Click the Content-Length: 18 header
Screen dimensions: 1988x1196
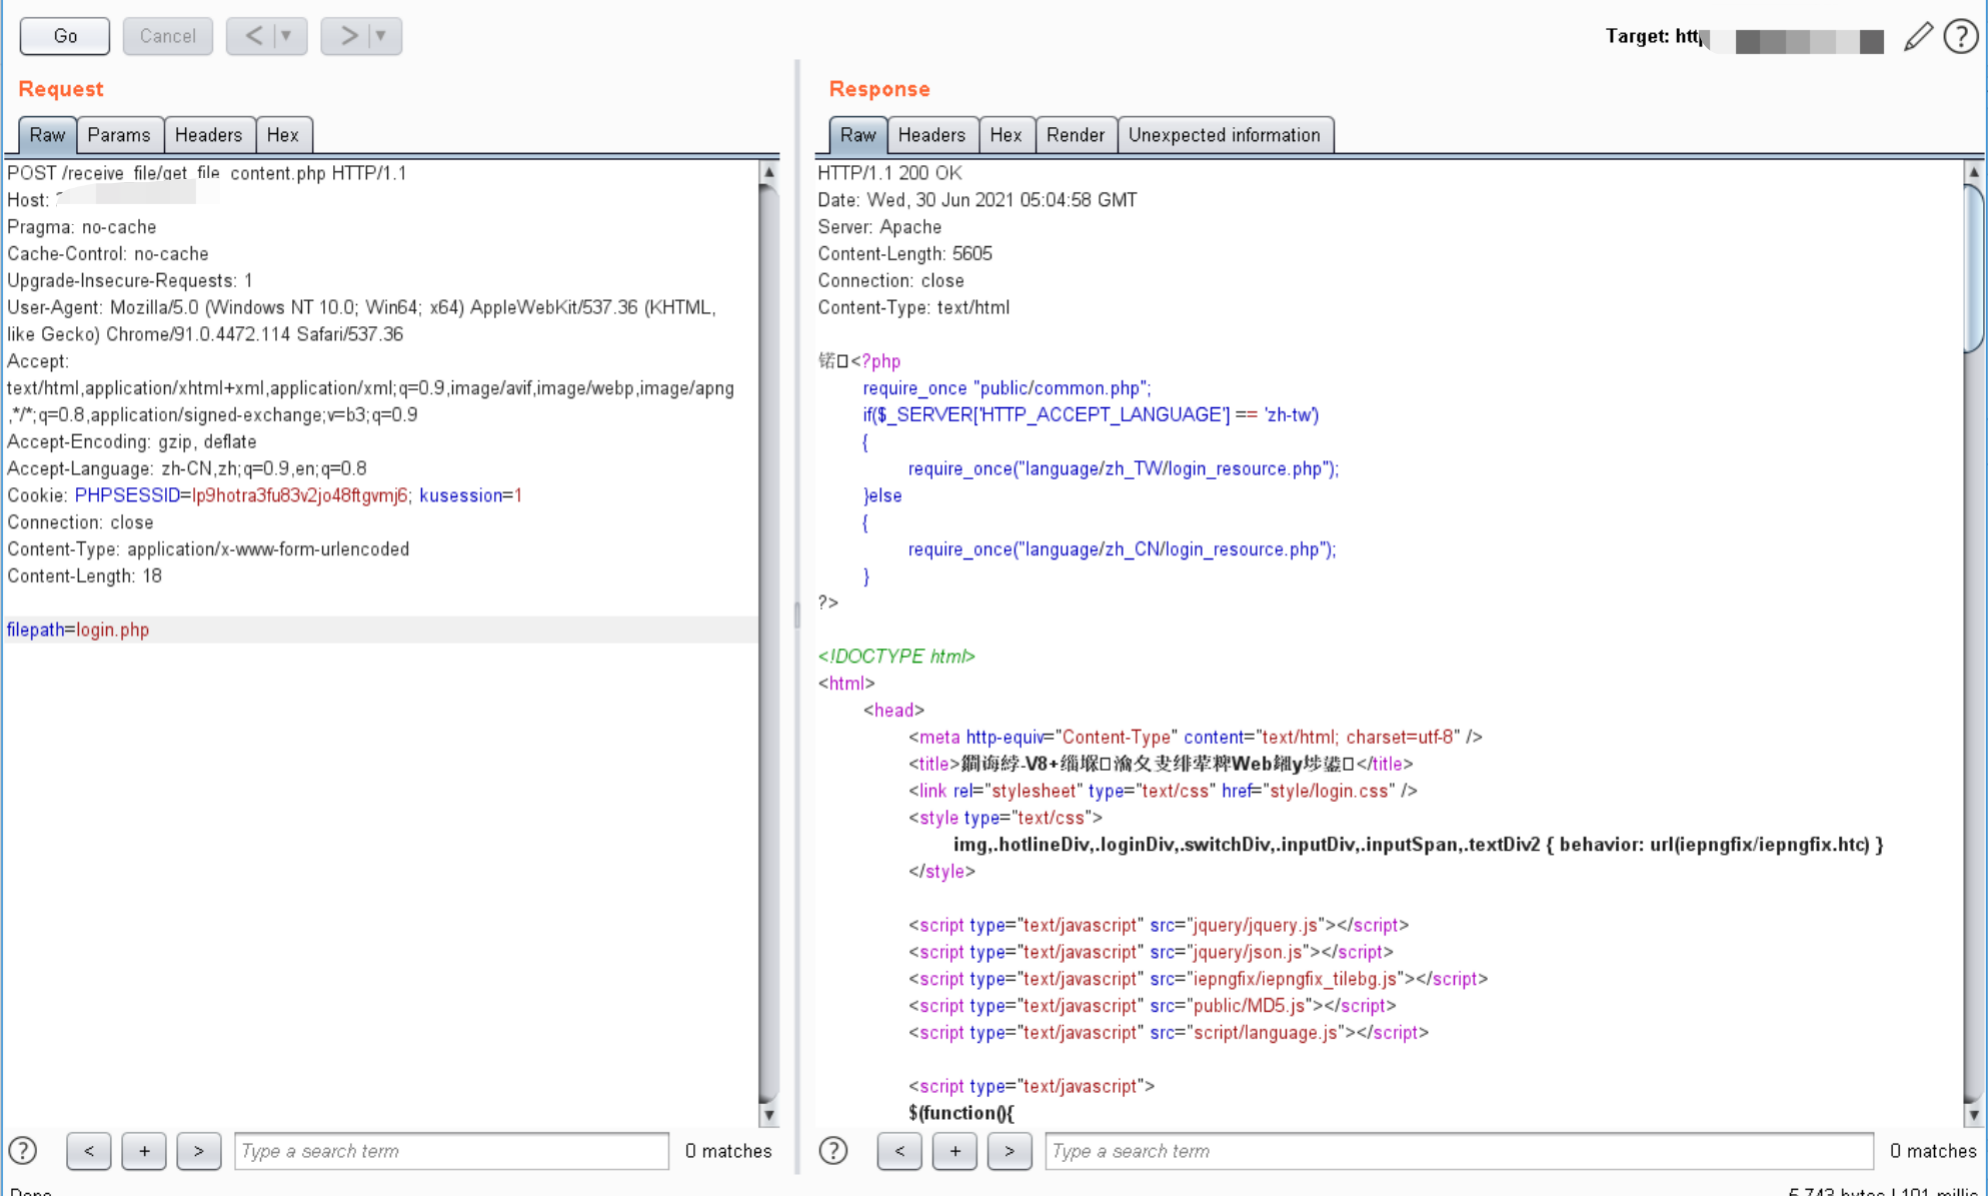pos(84,576)
